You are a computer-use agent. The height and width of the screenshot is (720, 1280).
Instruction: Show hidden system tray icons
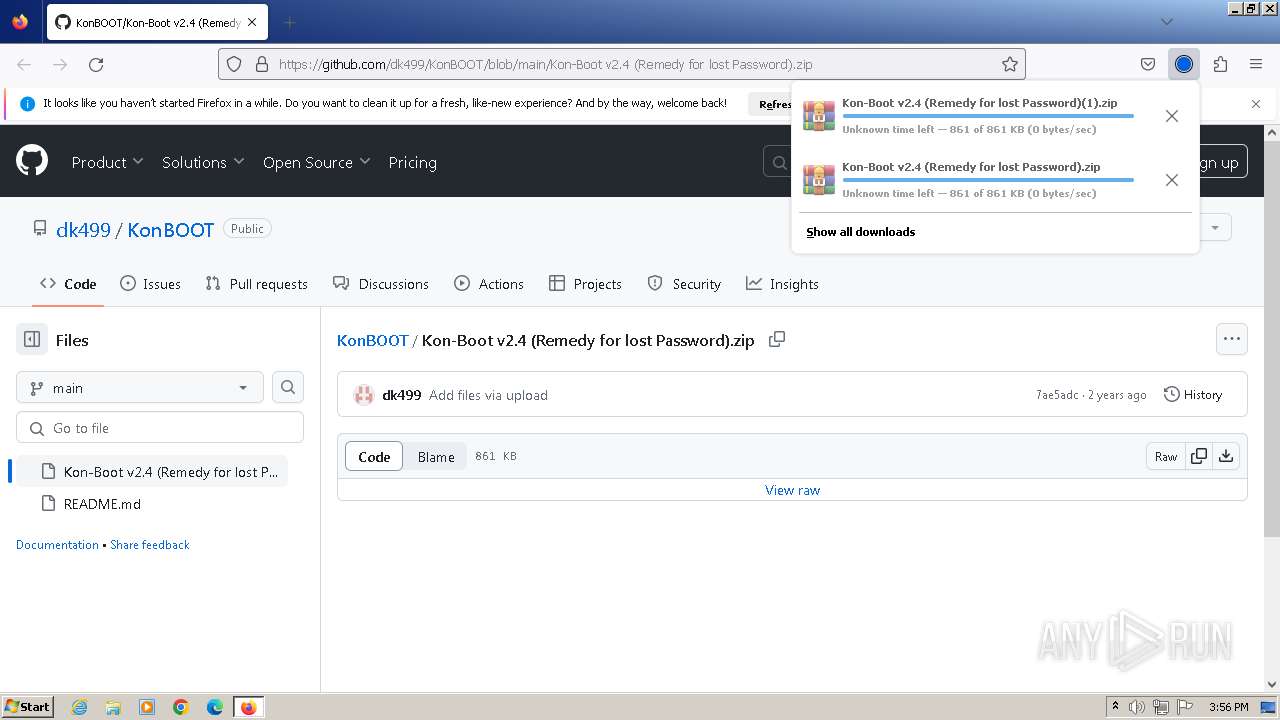click(1115, 707)
